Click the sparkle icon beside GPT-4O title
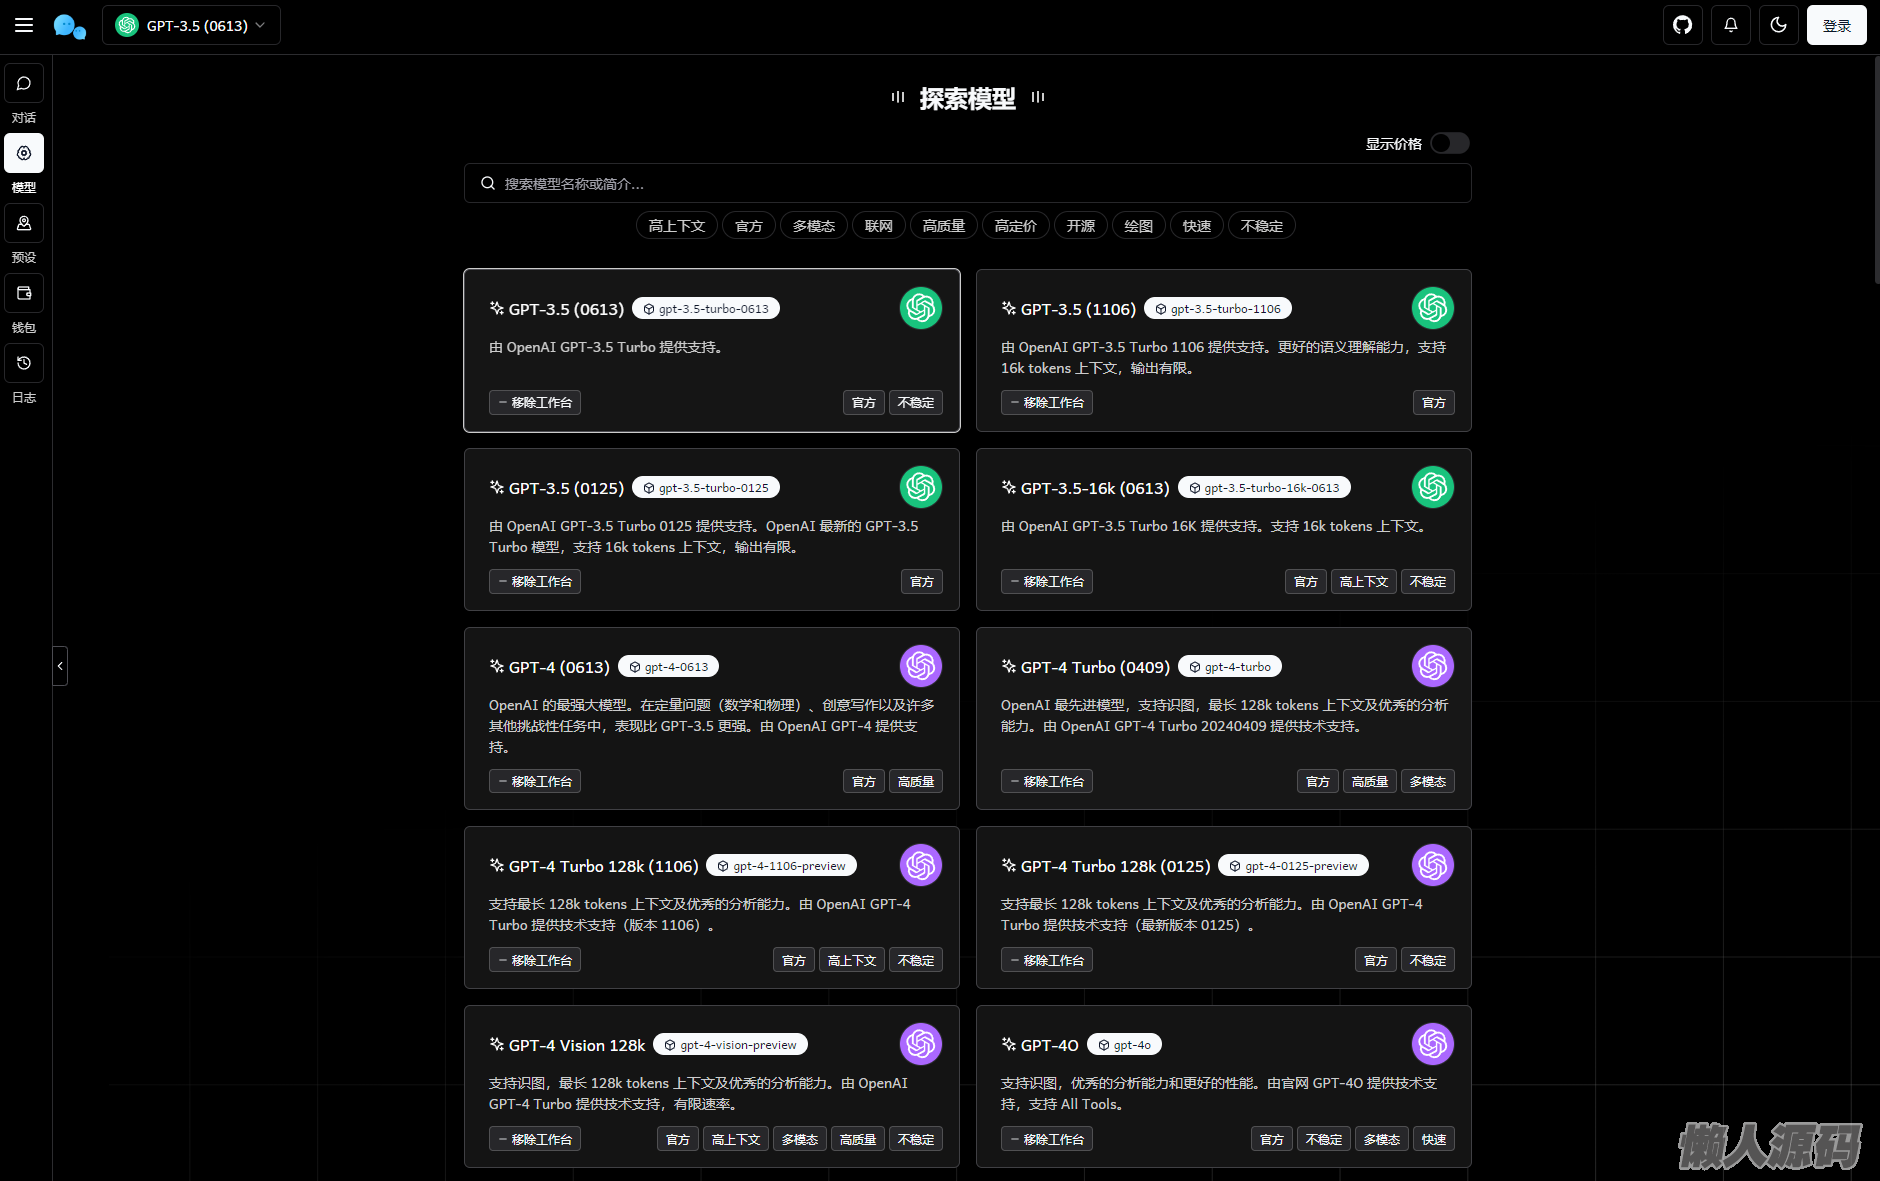Viewport: 1880px width, 1181px height. click(x=1009, y=1044)
